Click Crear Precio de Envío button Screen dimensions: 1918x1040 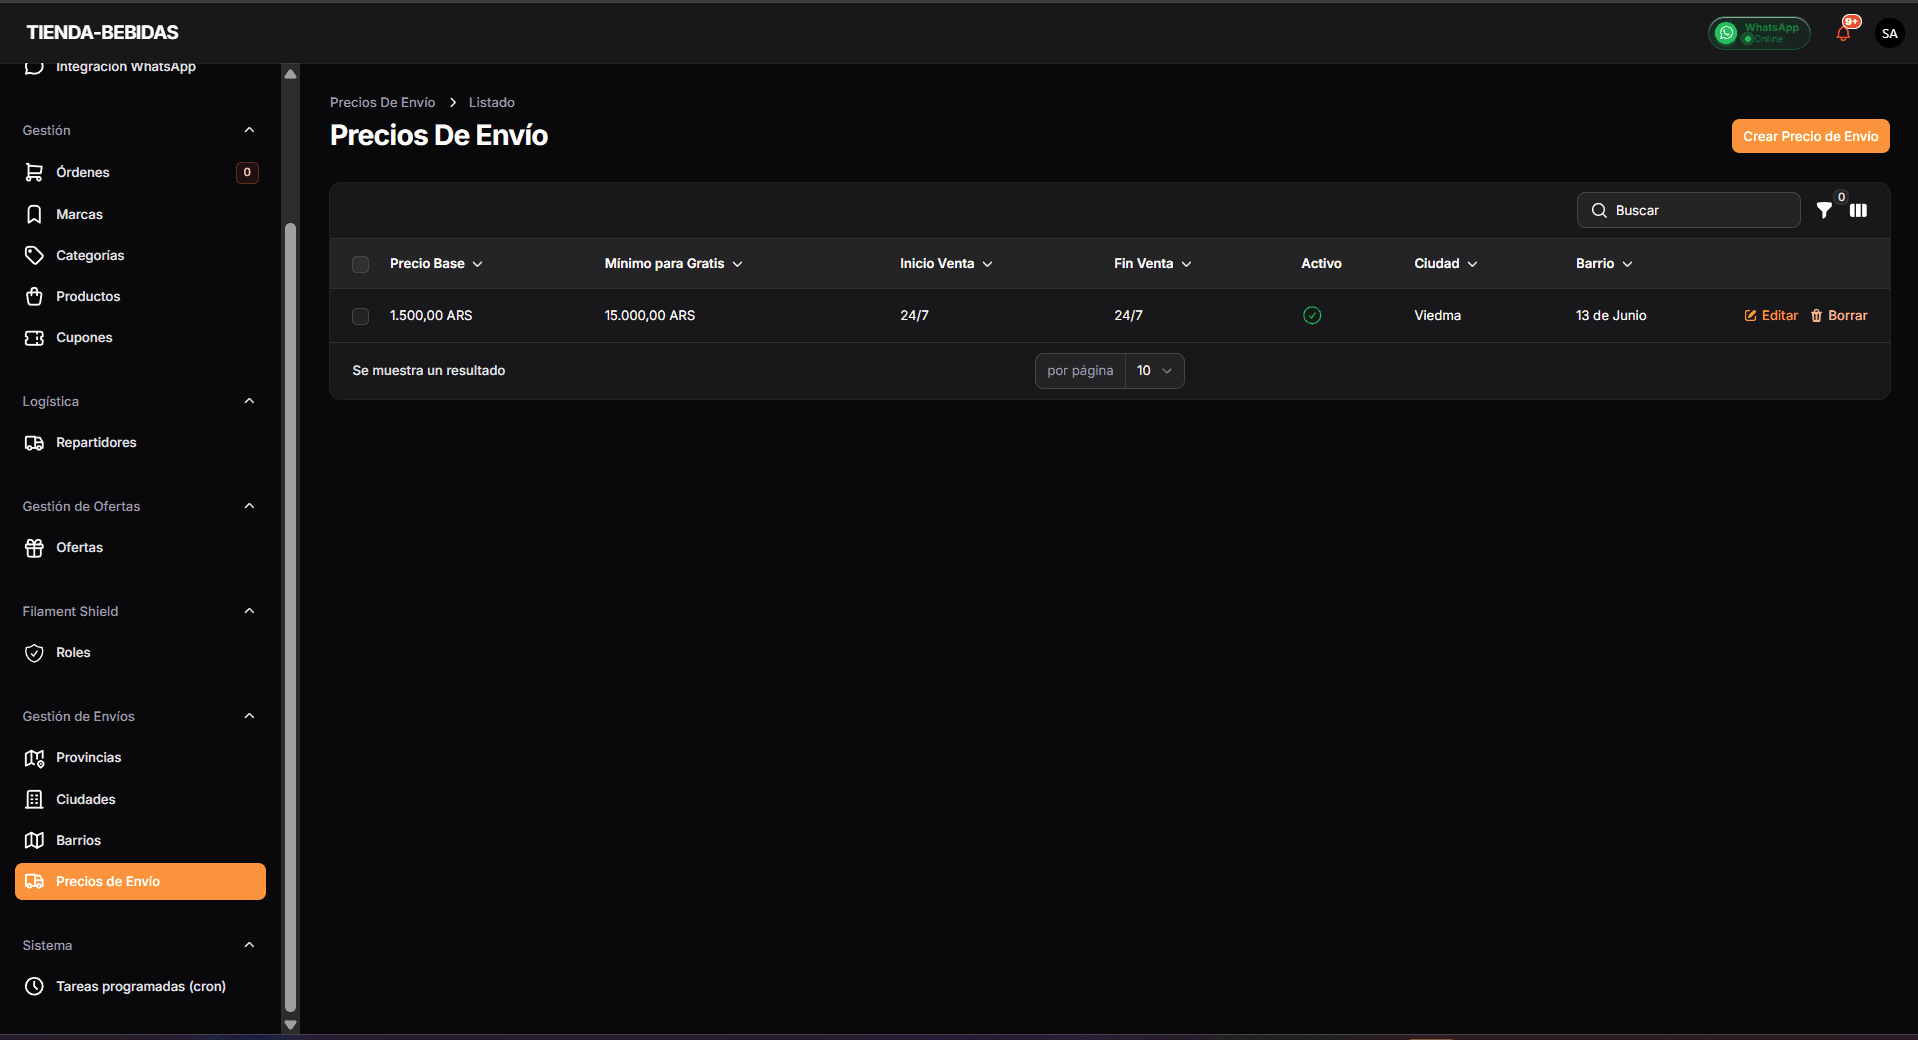1809,137
